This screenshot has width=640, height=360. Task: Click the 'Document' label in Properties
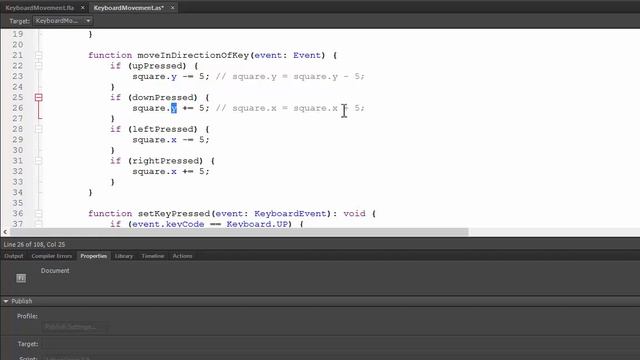coord(55,271)
